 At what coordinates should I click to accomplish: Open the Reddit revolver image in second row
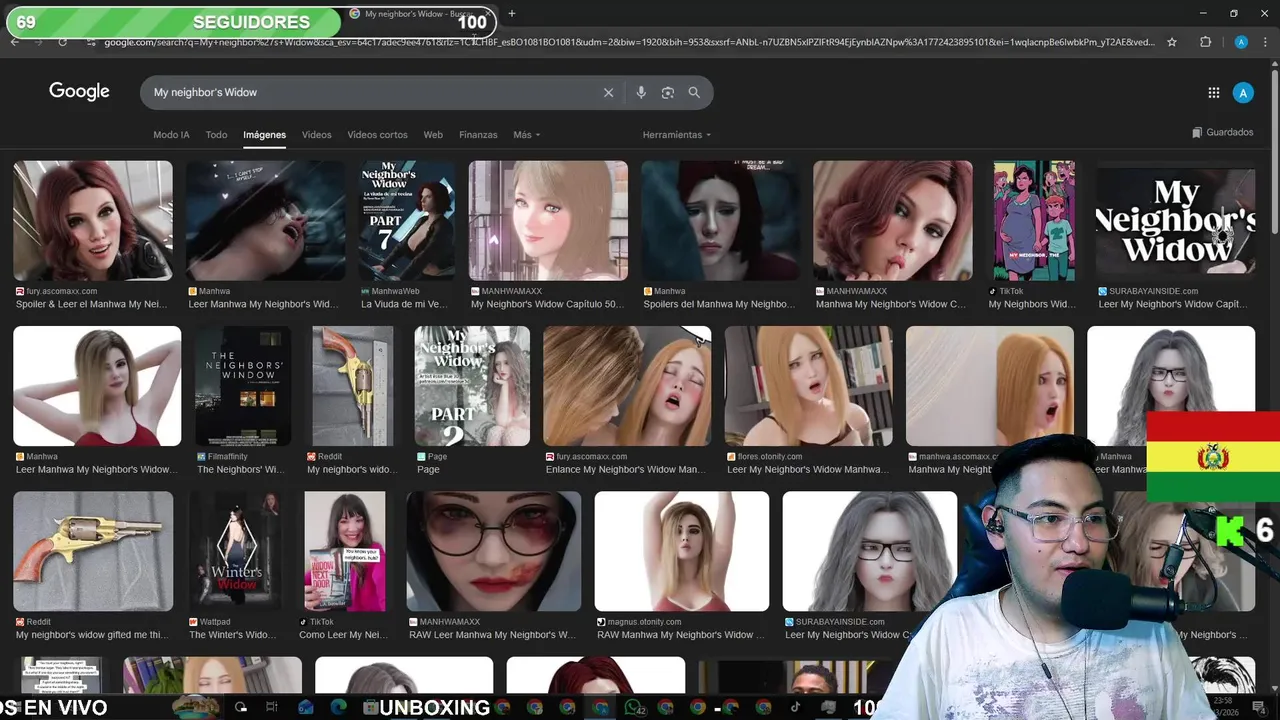pos(352,385)
